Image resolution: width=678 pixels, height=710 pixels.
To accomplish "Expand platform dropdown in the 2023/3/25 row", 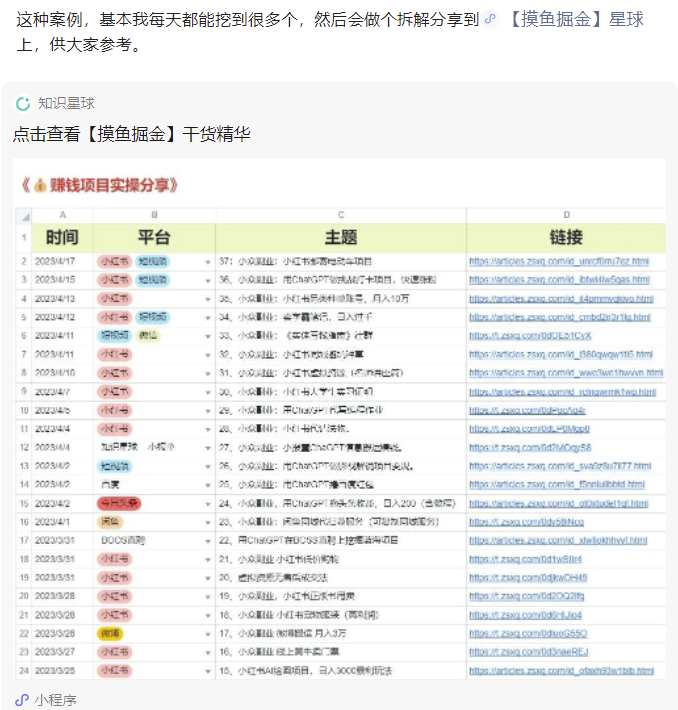I will point(208,671).
